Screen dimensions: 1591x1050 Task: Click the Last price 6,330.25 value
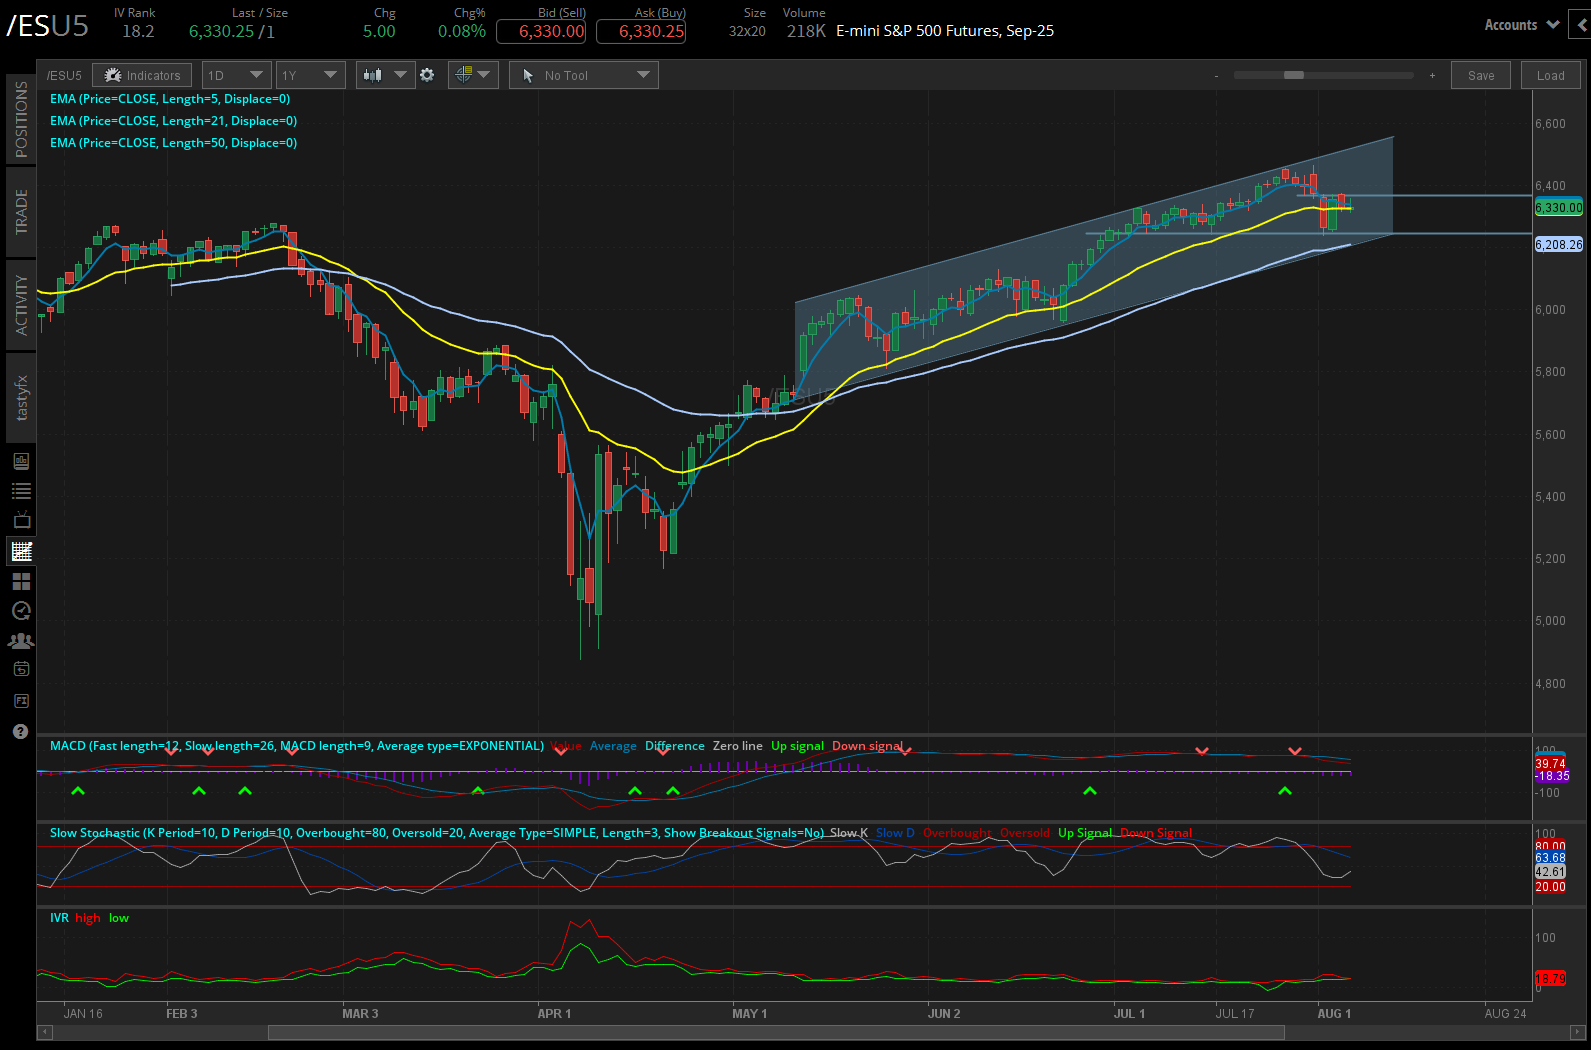pos(221,31)
